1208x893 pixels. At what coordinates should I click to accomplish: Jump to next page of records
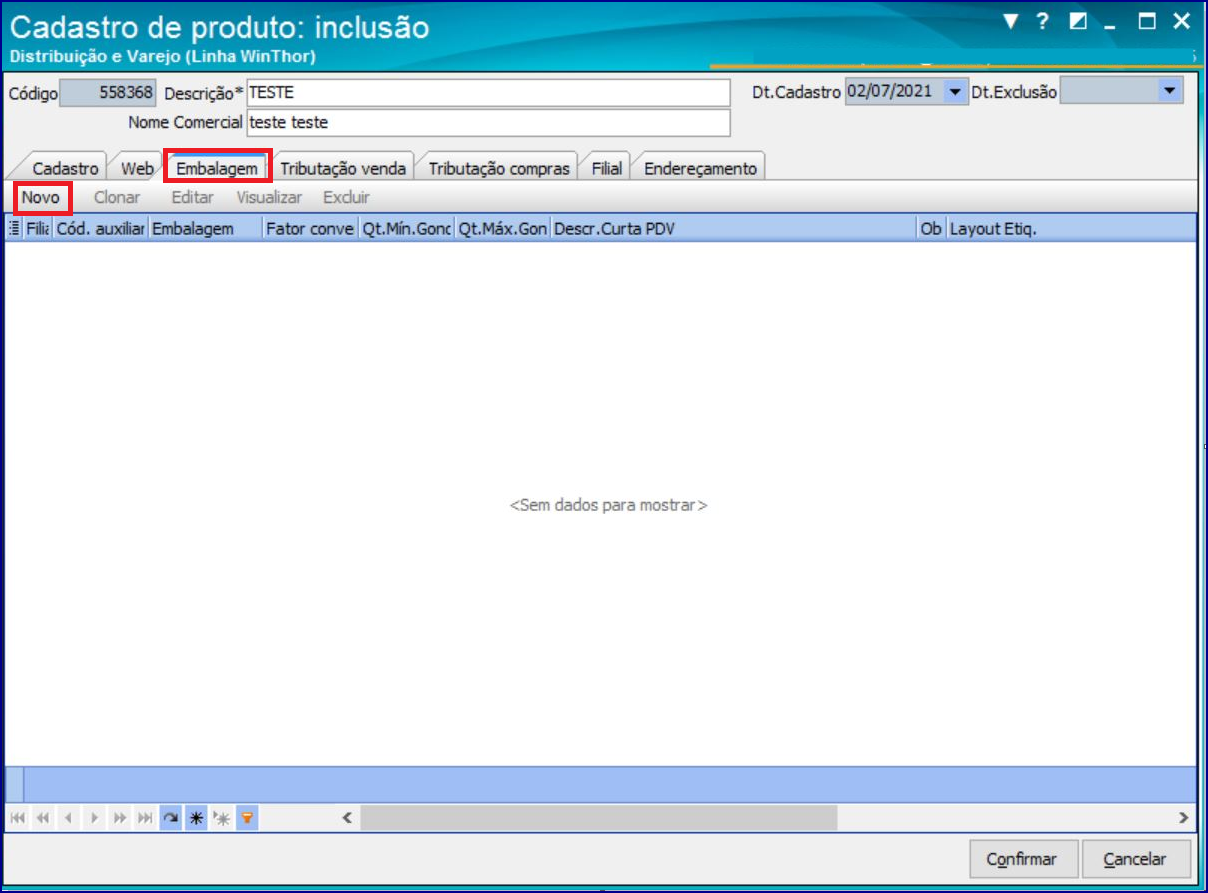(x=120, y=818)
